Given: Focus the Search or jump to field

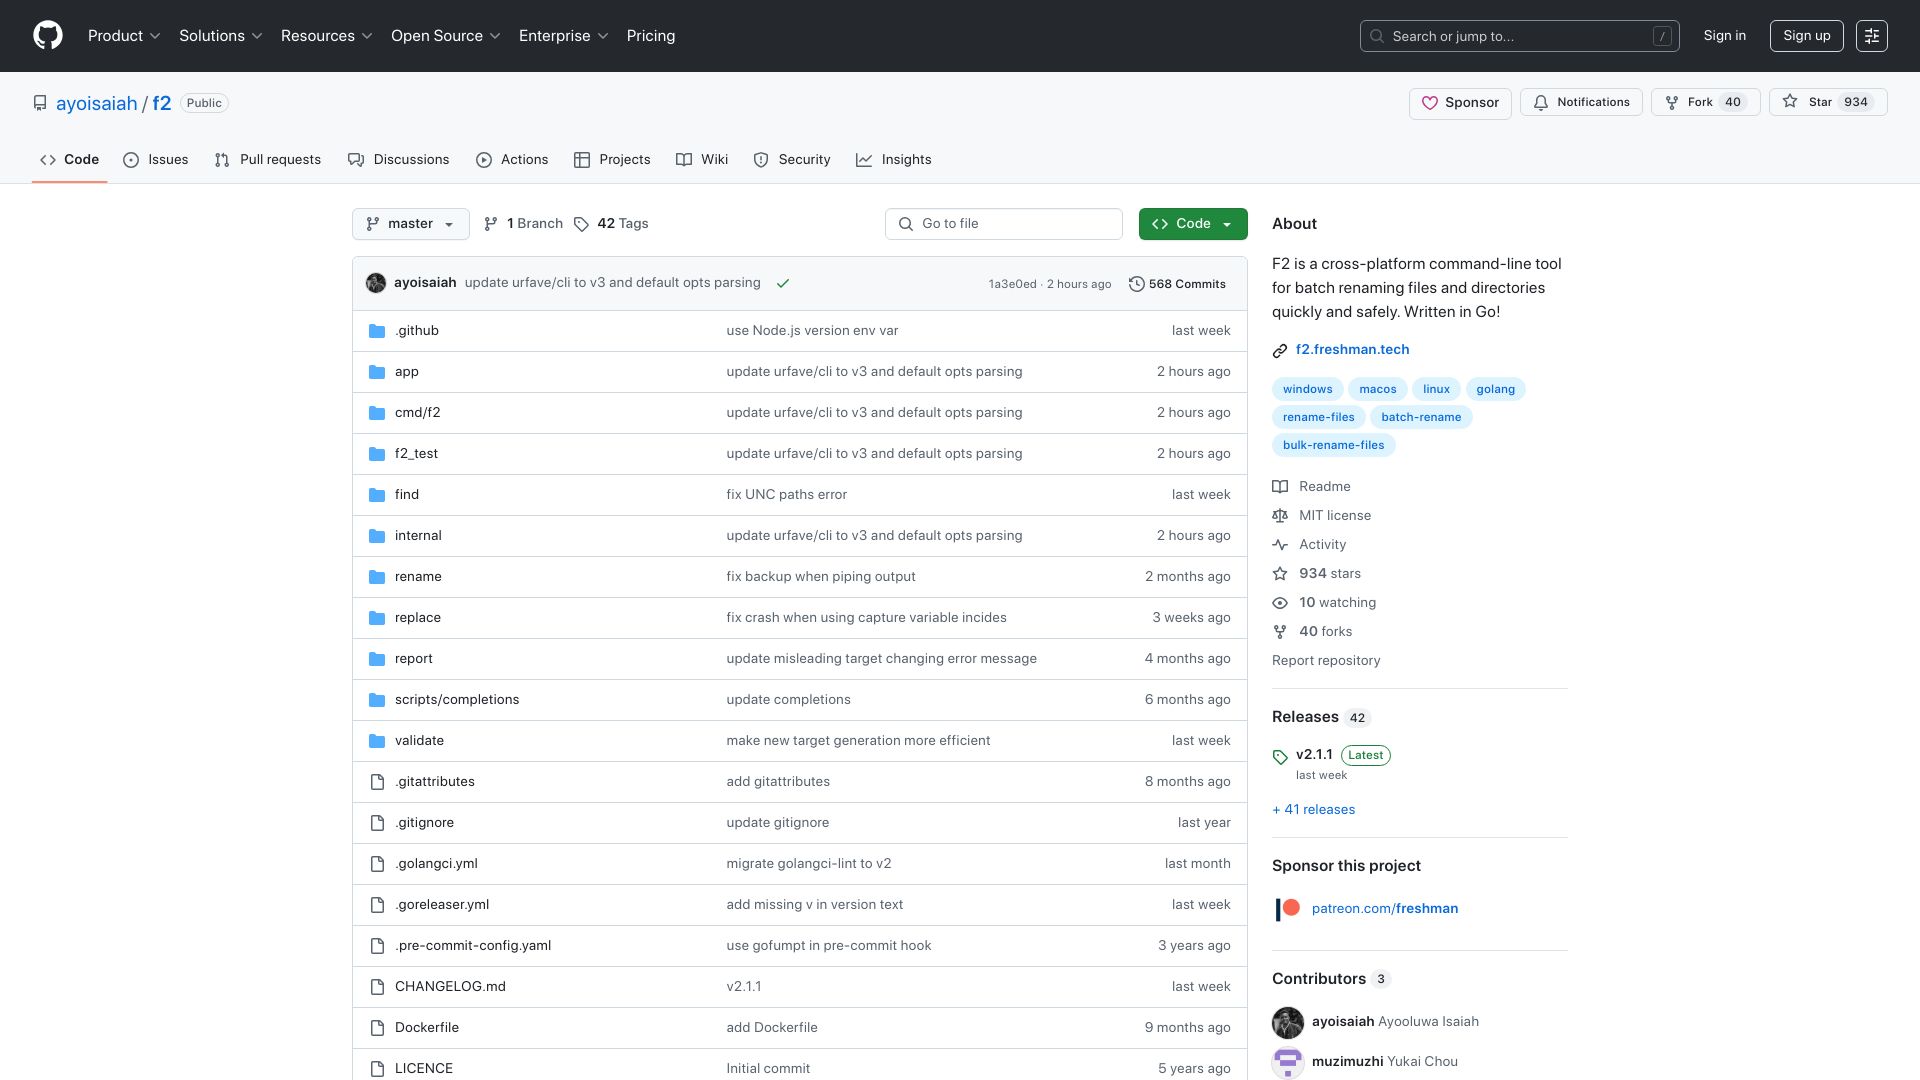Looking at the screenshot, I should pos(1520,36).
